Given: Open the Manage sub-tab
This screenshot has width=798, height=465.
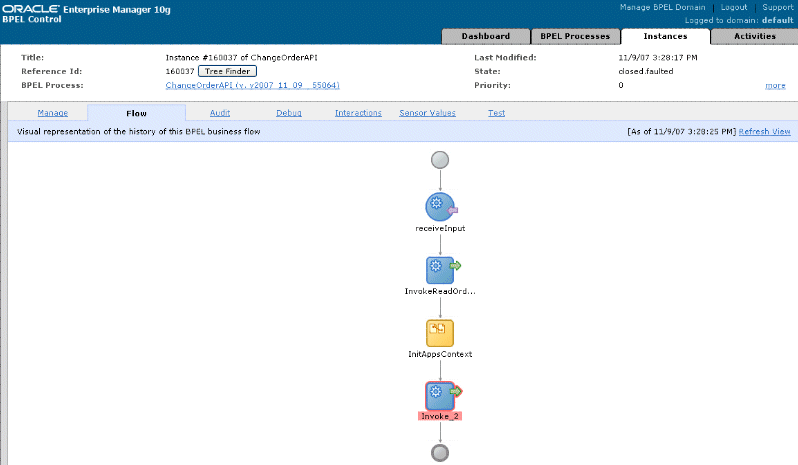Looking at the screenshot, I should tap(52, 113).
